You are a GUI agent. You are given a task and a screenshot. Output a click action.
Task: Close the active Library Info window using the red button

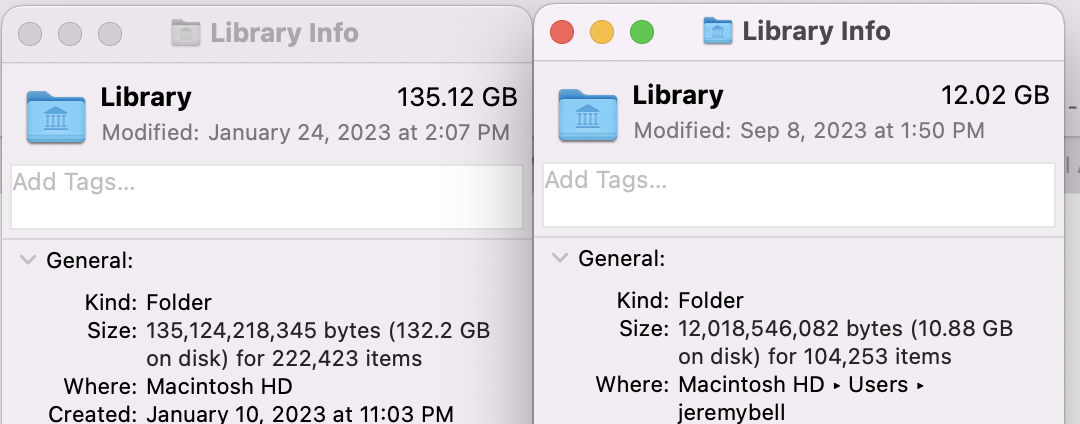pos(562,32)
